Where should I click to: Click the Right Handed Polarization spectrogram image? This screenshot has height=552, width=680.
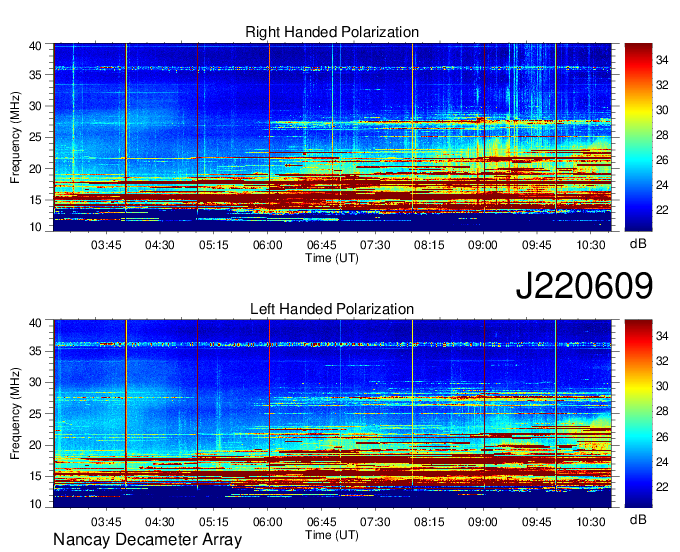(332, 137)
